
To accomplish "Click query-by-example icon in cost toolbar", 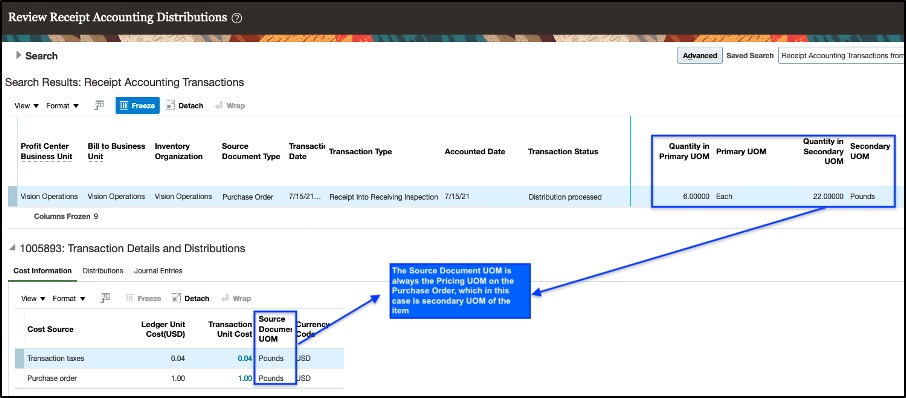I will click(x=105, y=298).
